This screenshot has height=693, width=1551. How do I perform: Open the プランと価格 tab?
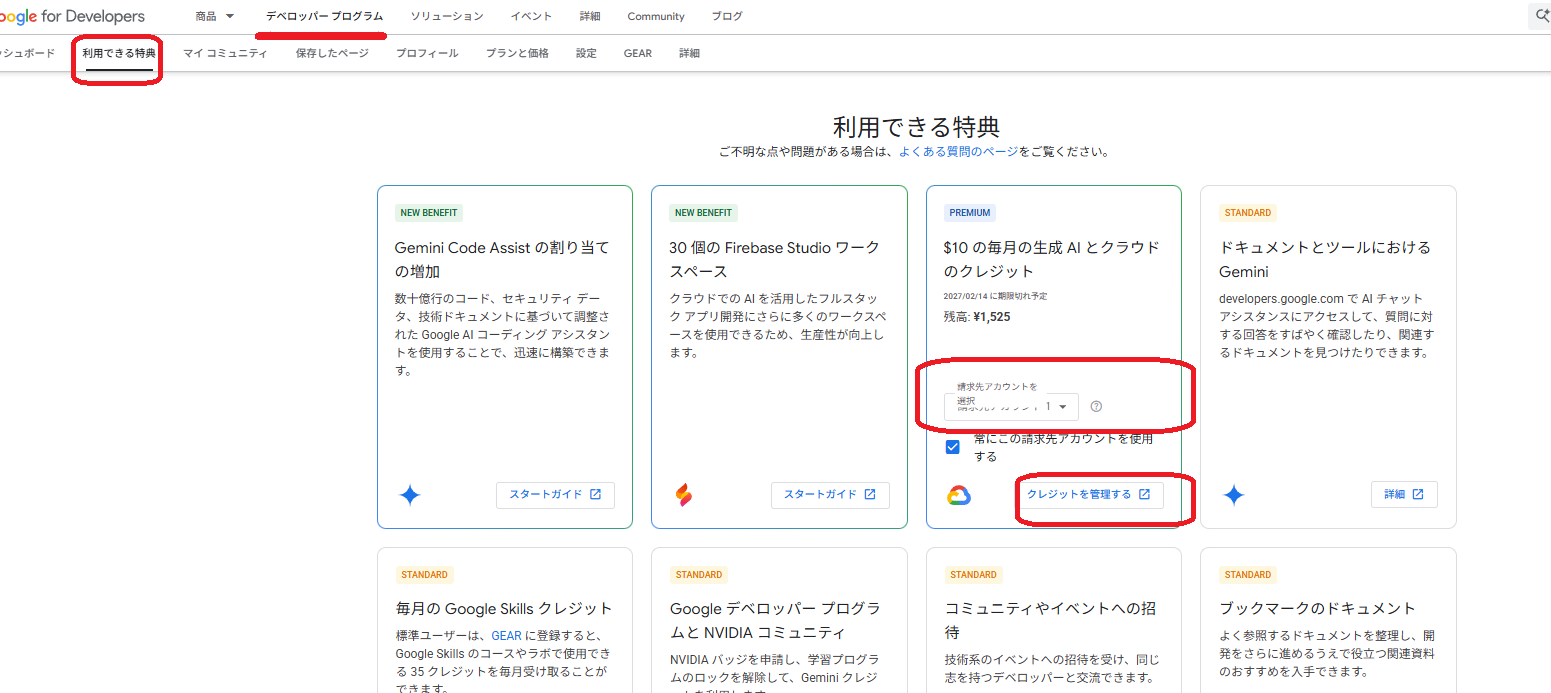pos(516,53)
